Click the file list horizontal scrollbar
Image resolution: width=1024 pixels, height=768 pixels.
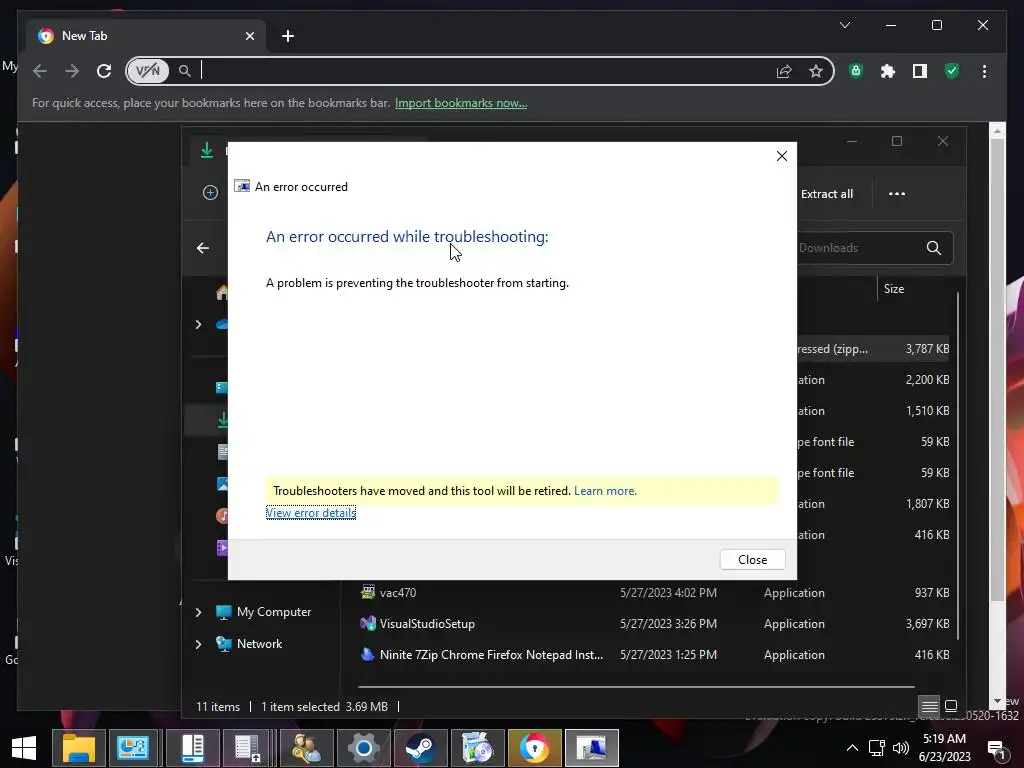click(636, 687)
